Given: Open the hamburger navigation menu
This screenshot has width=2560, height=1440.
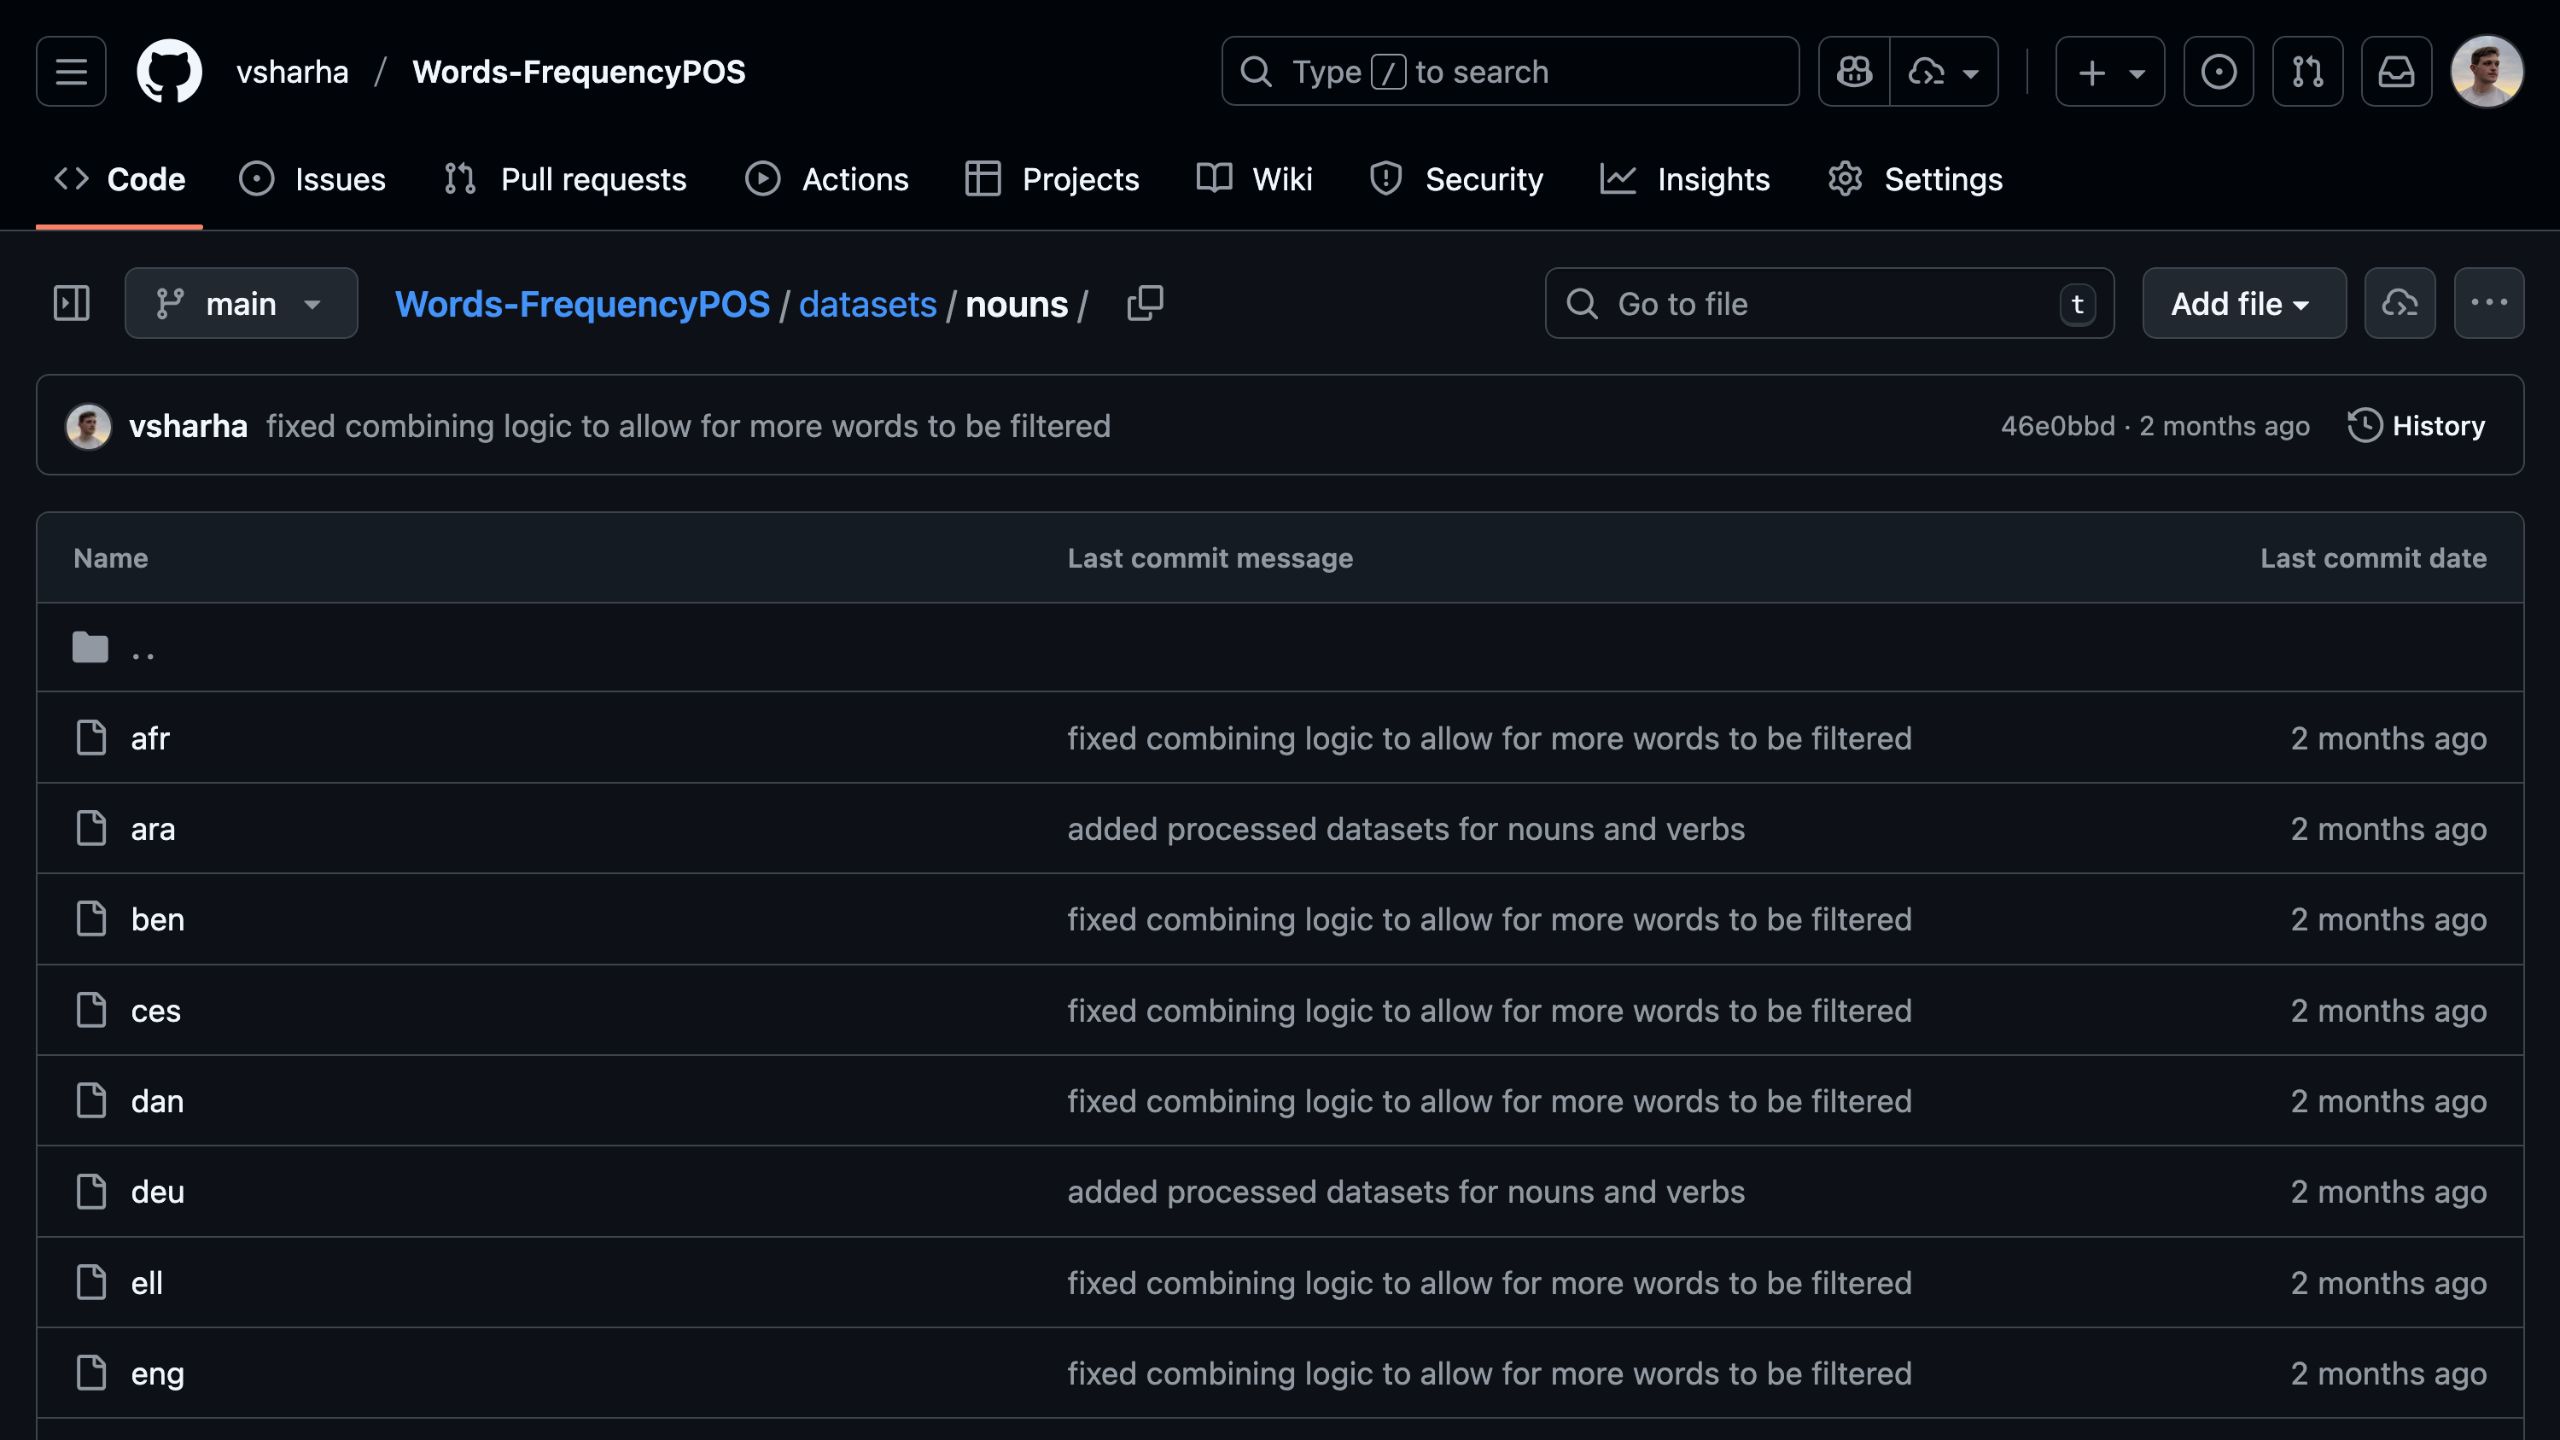Looking at the screenshot, I should 71,71.
